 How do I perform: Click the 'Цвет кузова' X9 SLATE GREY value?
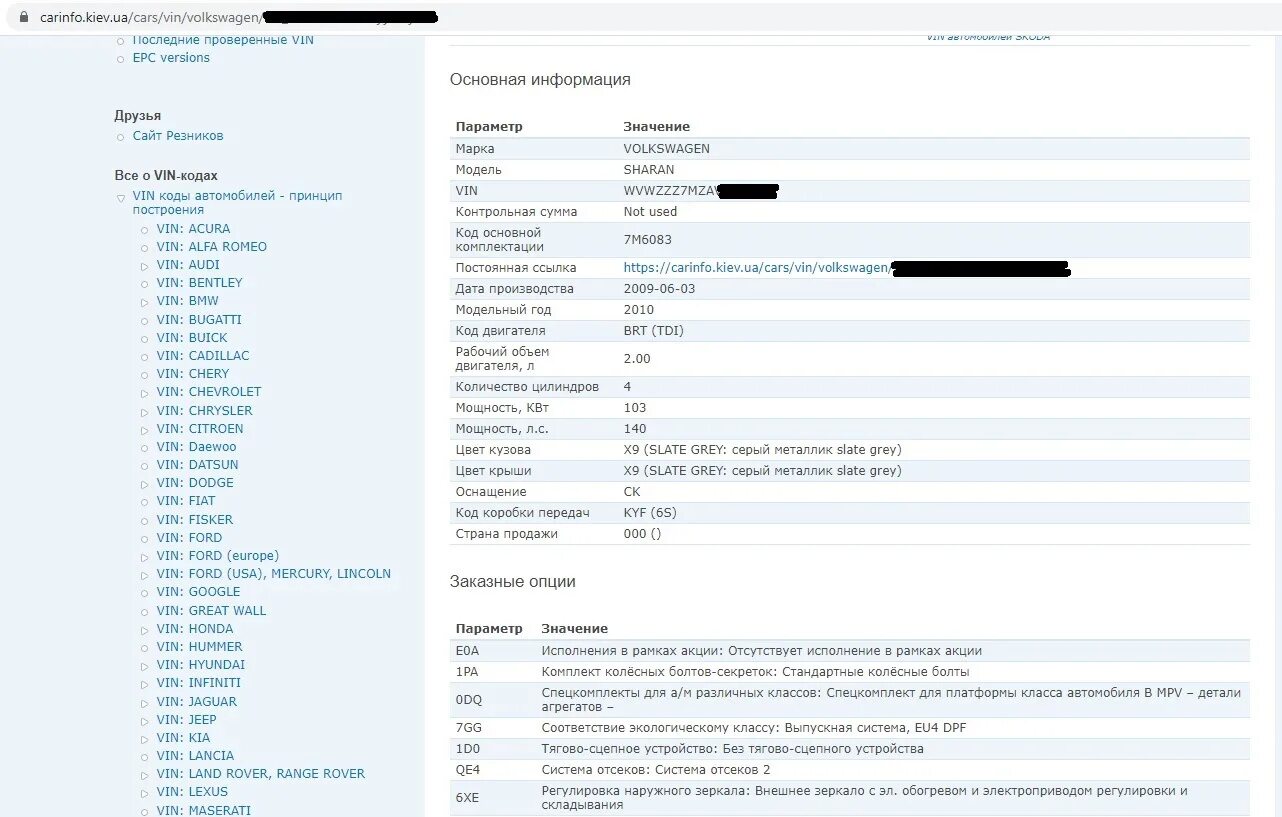click(762, 450)
